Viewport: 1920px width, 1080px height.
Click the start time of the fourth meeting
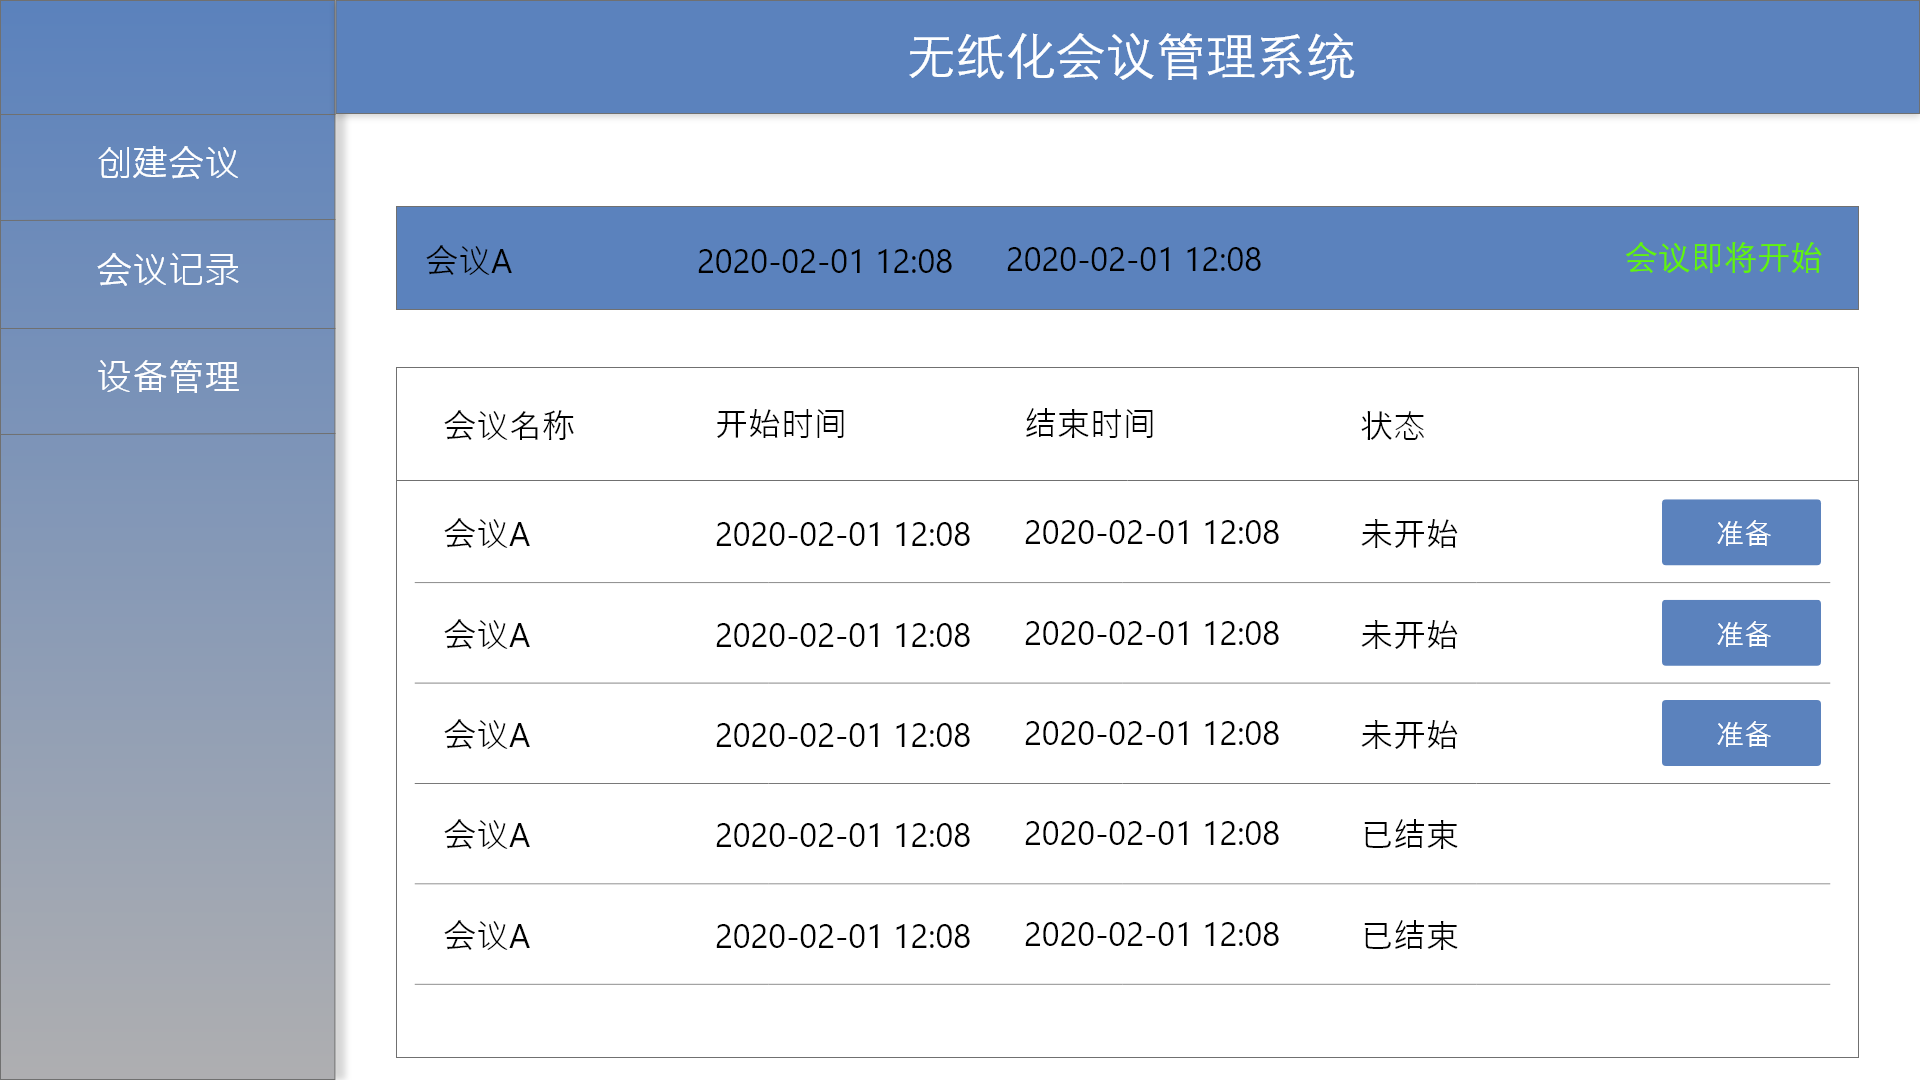[842, 834]
